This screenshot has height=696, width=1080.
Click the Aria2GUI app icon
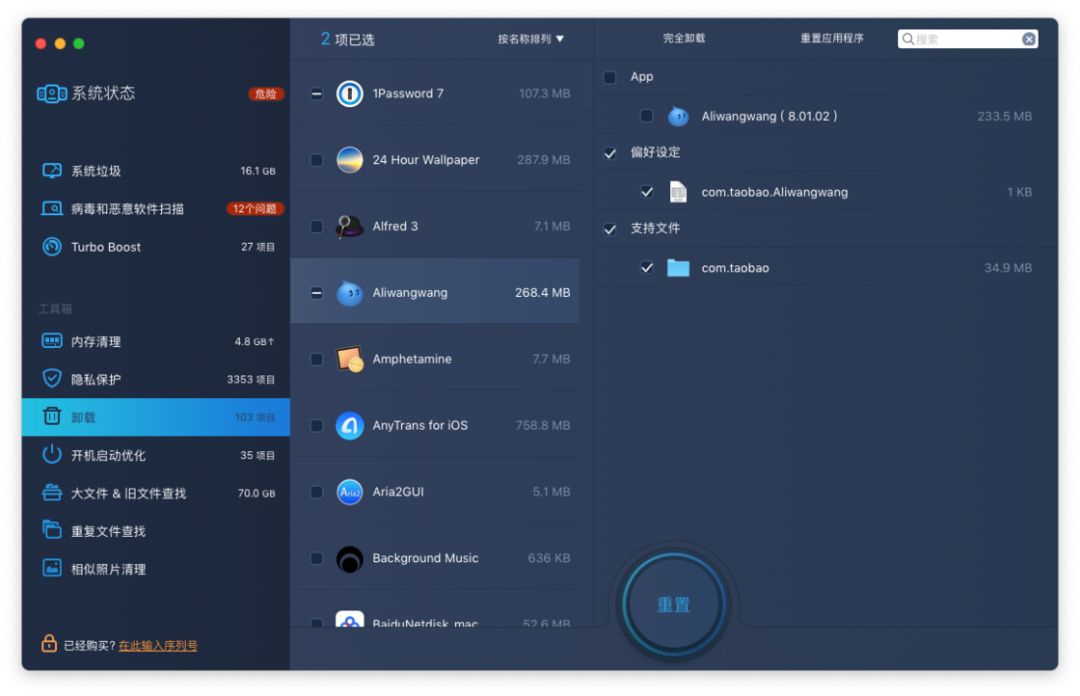pyautogui.click(x=349, y=492)
